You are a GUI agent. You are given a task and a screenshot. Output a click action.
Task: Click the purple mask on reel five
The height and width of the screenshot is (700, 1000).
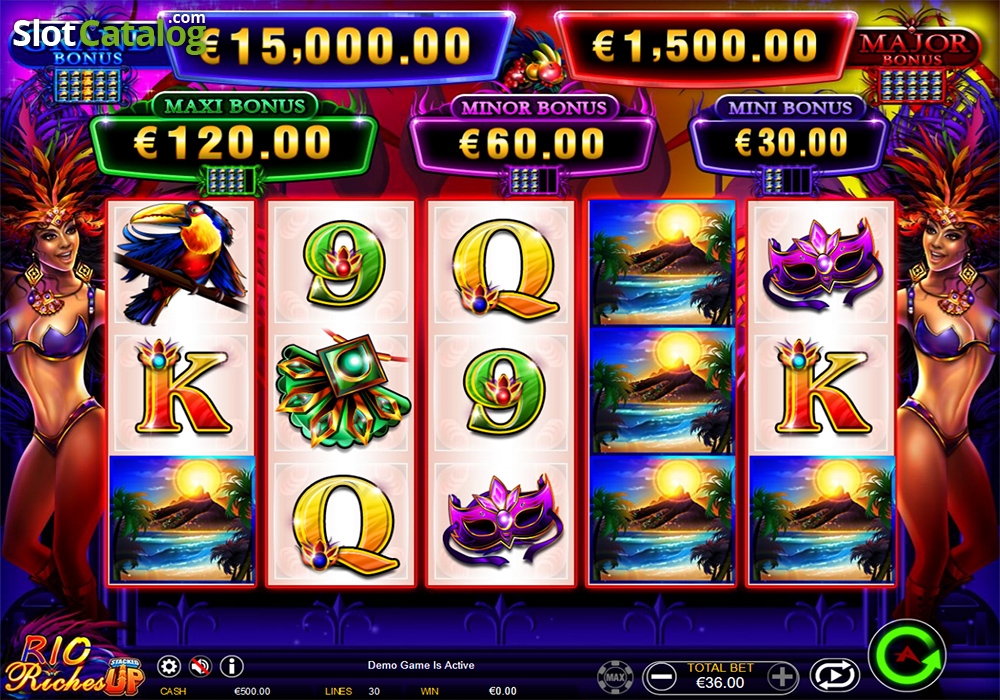[821, 263]
